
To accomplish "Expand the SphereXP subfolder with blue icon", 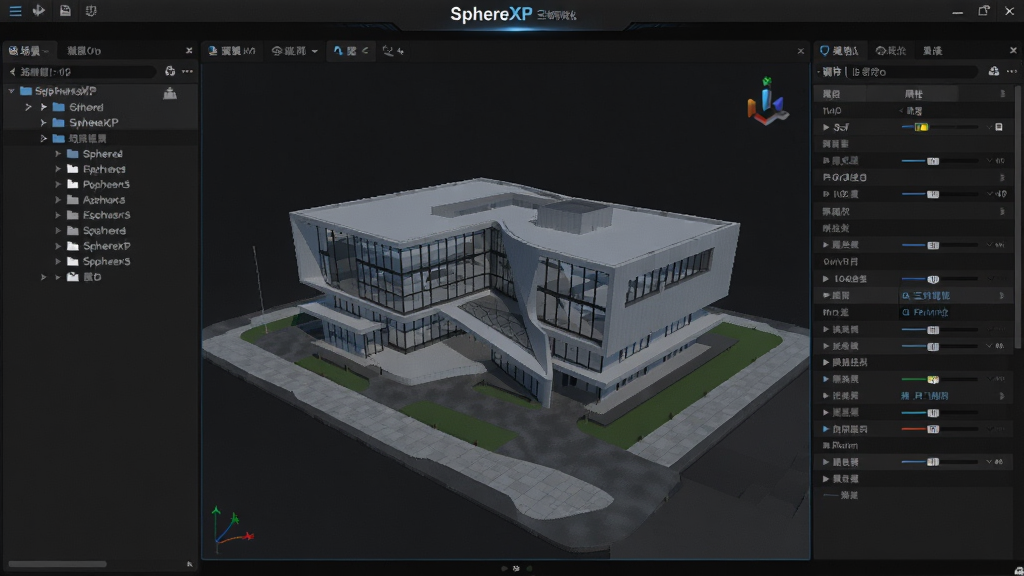I will (43, 123).
